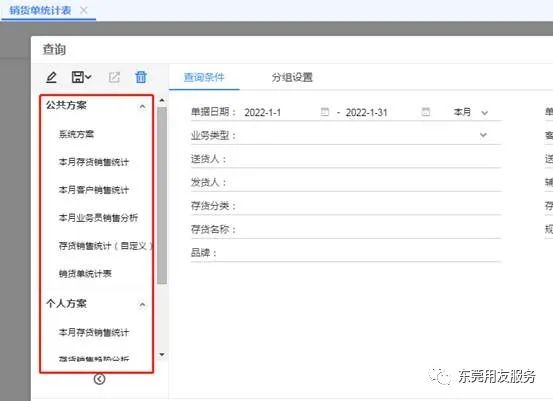
Task: Open end date calendar picker icon
Action: tap(426, 112)
